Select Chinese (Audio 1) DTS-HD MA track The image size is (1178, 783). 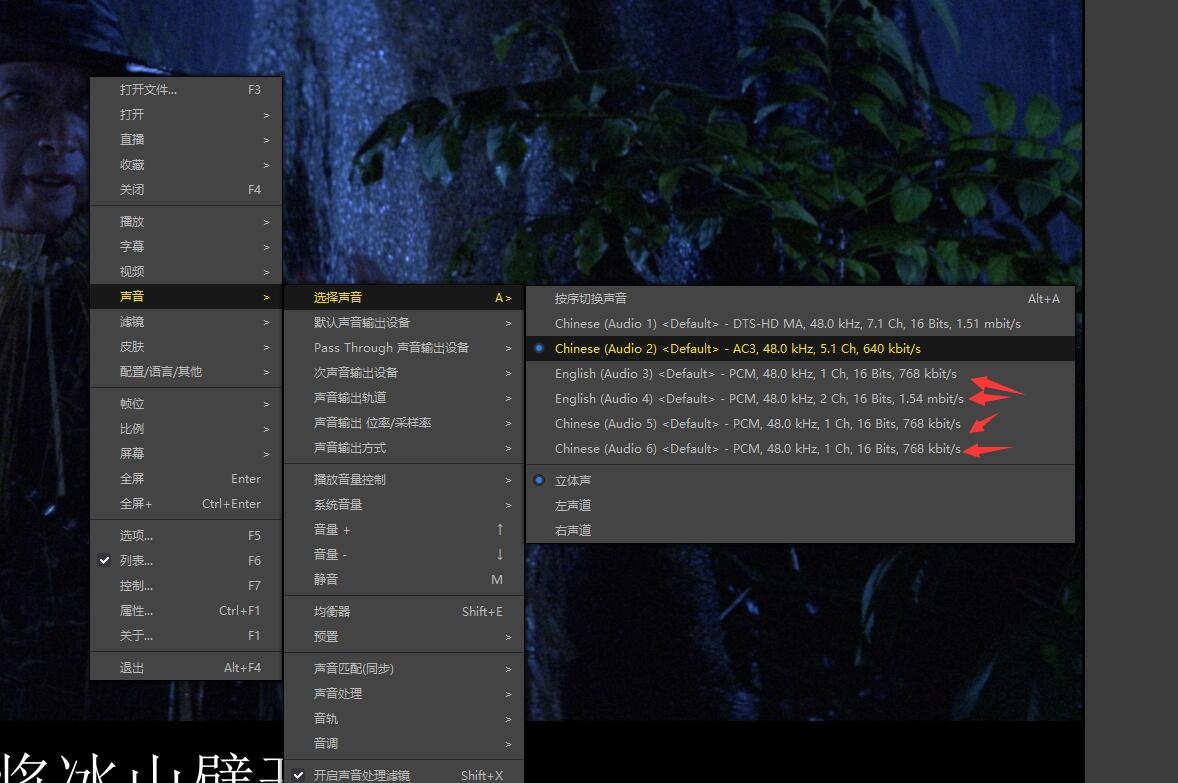coord(800,324)
